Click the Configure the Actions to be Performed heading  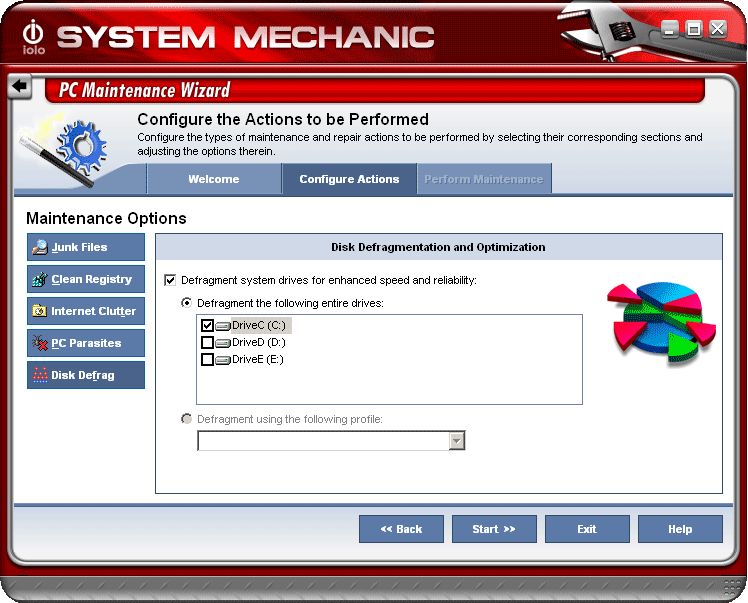click(x=283, y=119)
